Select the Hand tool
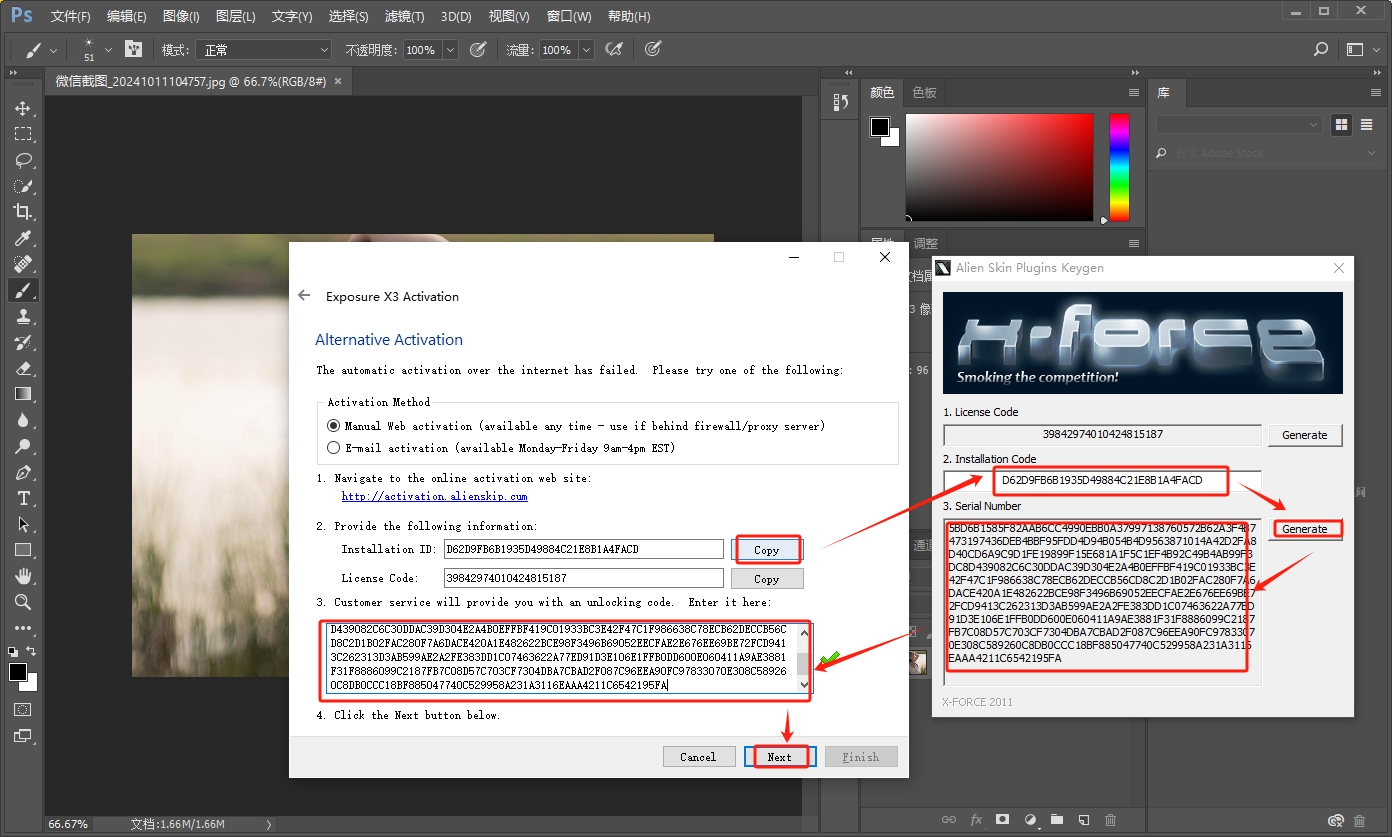The width and height of the screenshot is (1392, 837). (x=23, y=576)
